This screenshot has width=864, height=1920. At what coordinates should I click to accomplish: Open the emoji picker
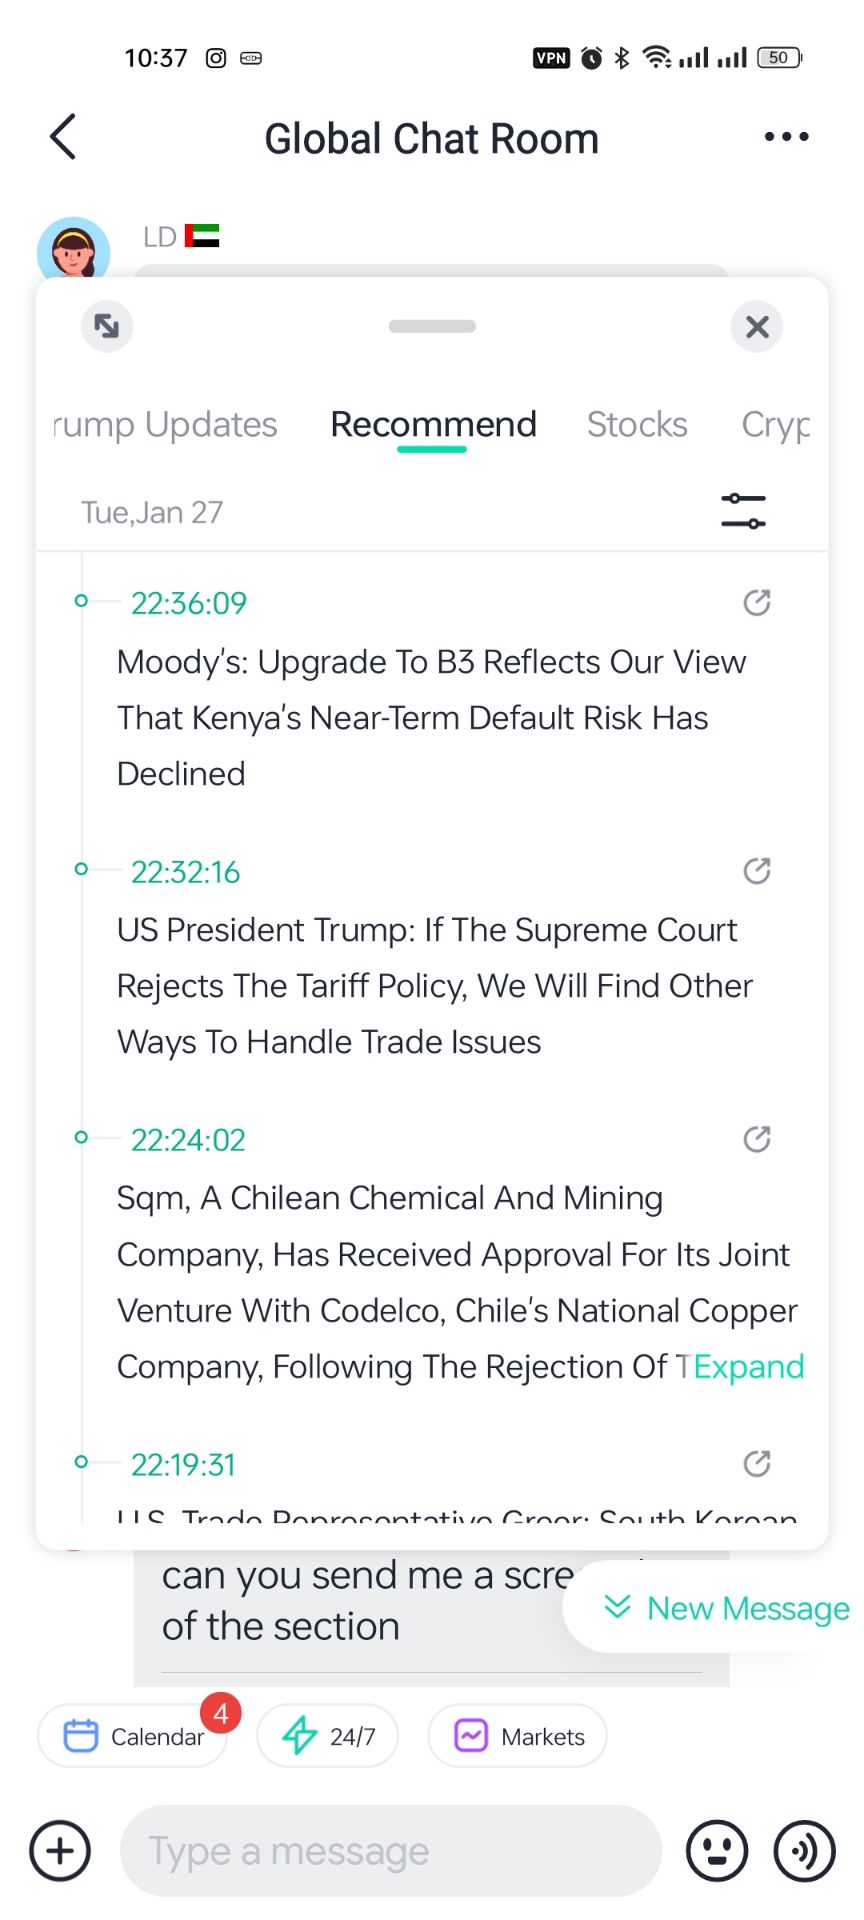coord(716,1851)
